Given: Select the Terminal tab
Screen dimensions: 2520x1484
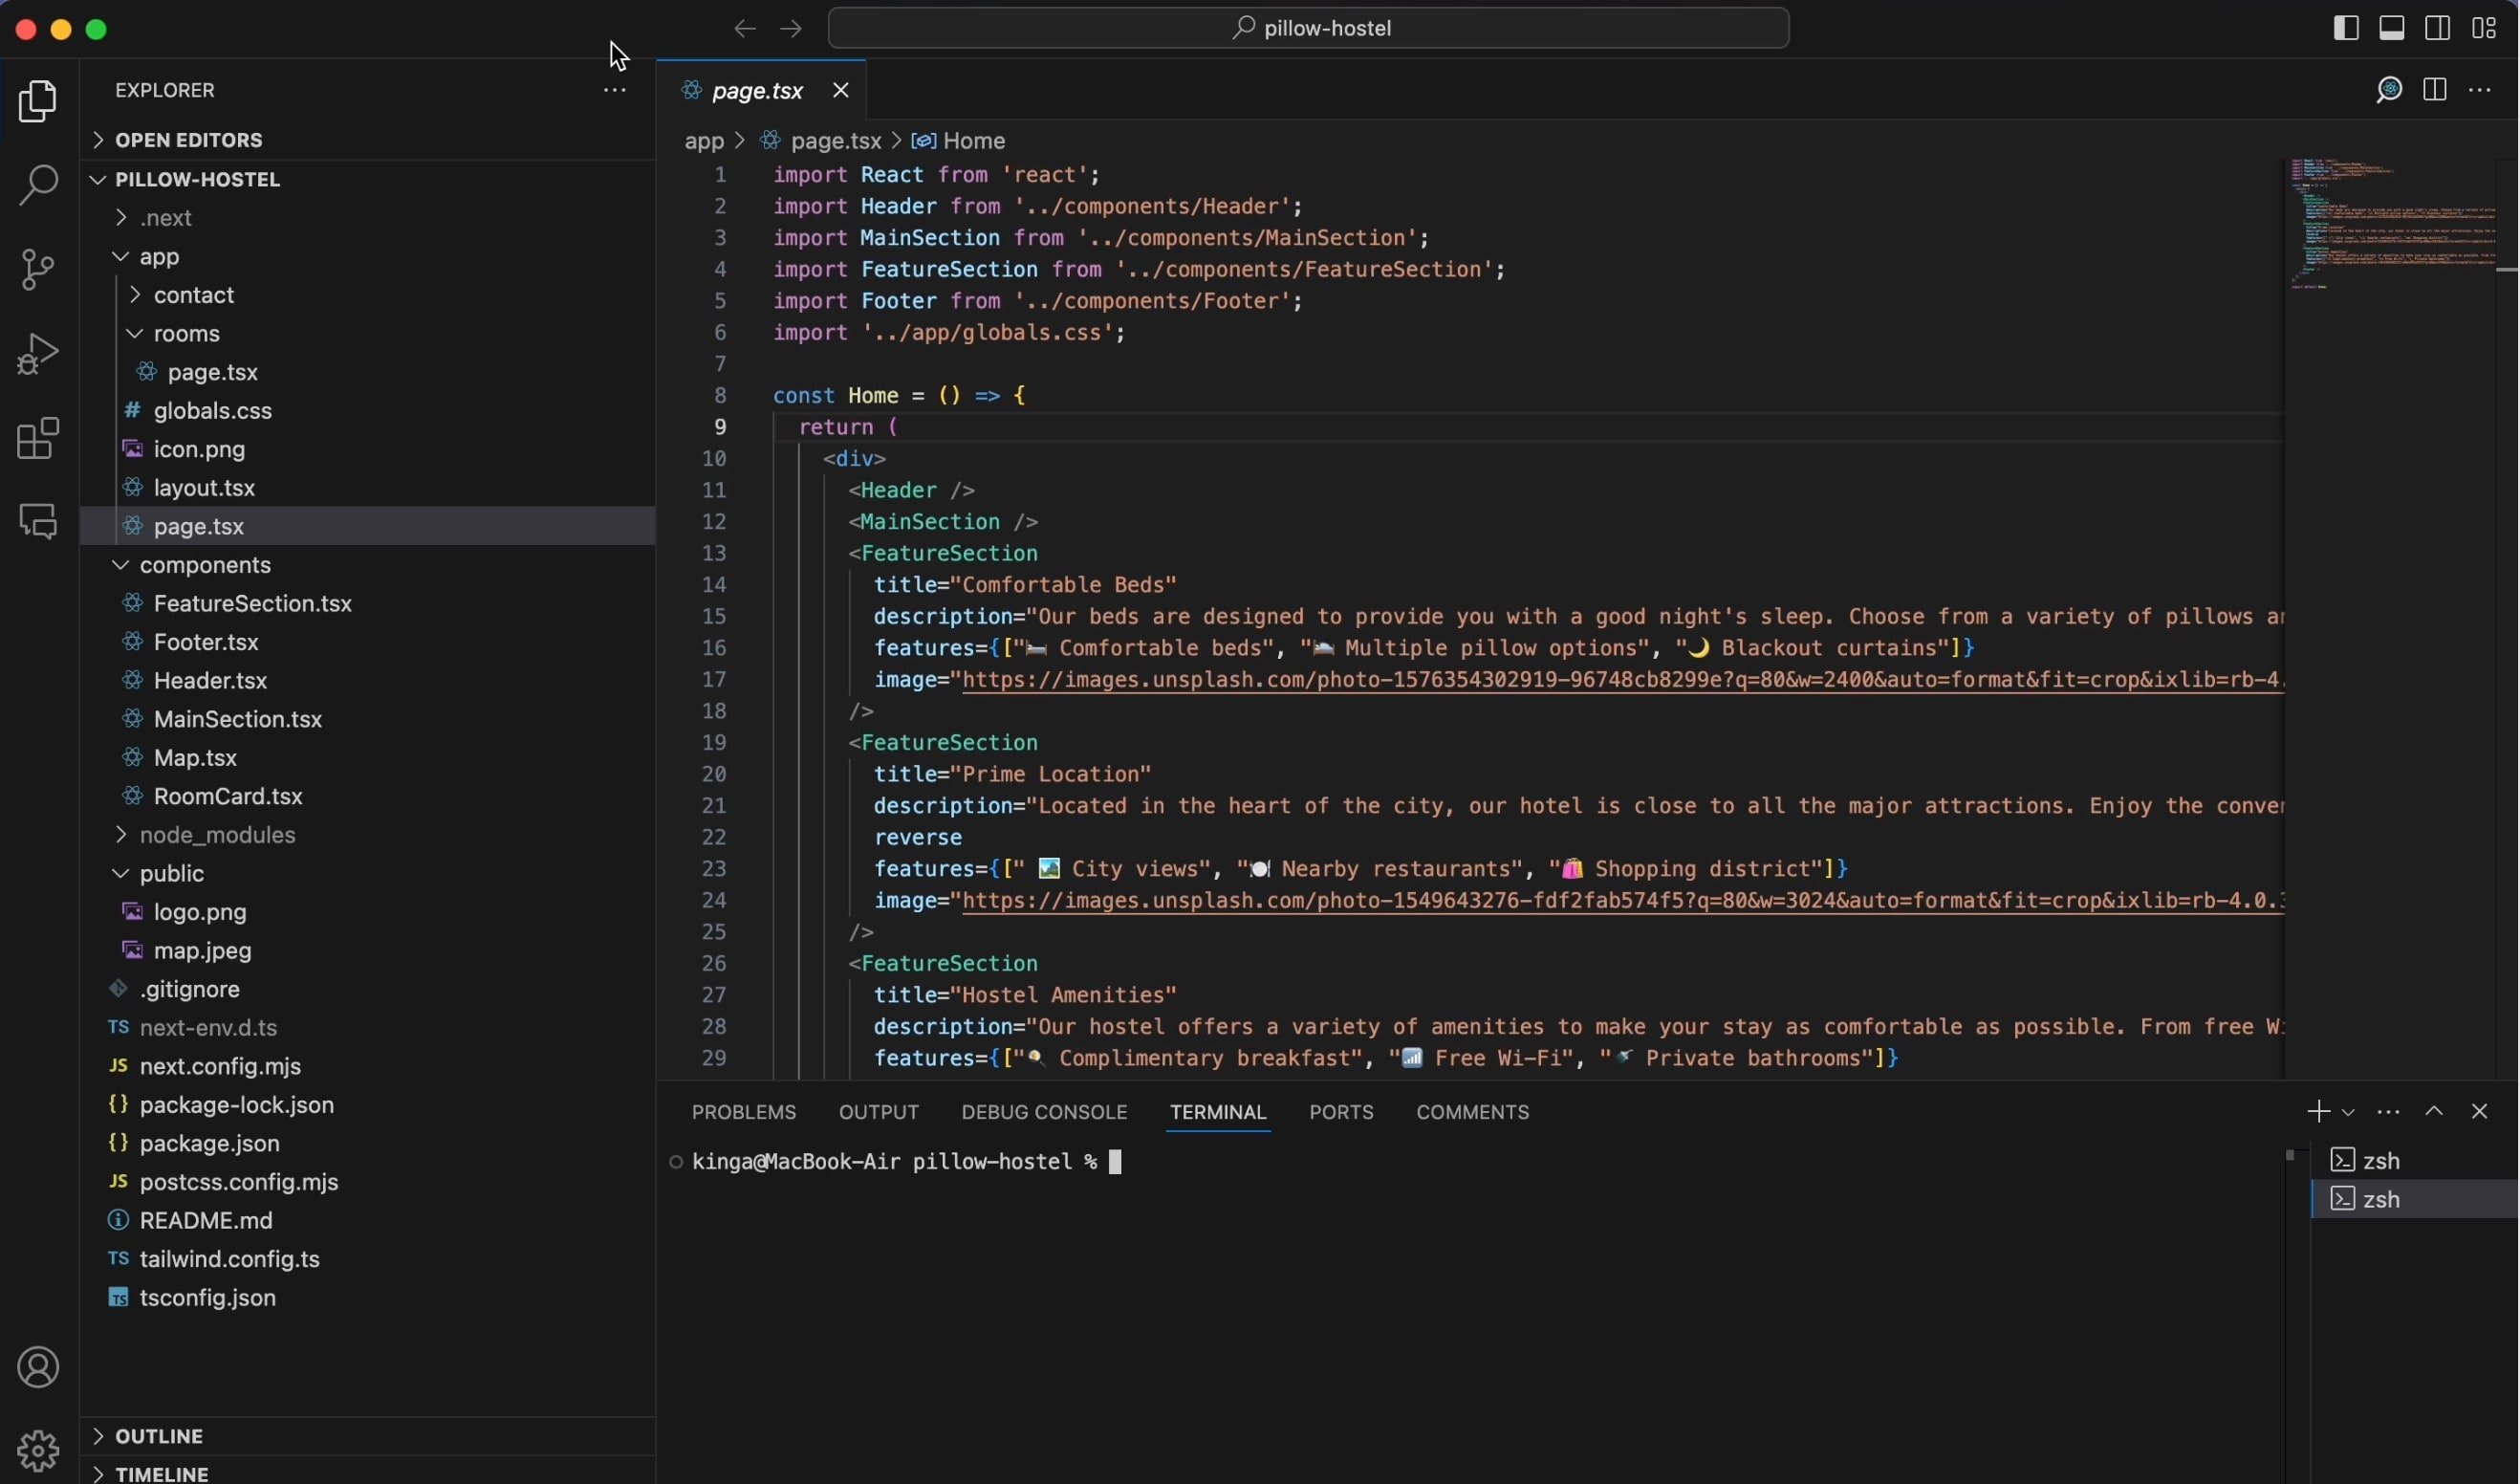Looking at the screenshot, I should click(x=1218, y=1112).
